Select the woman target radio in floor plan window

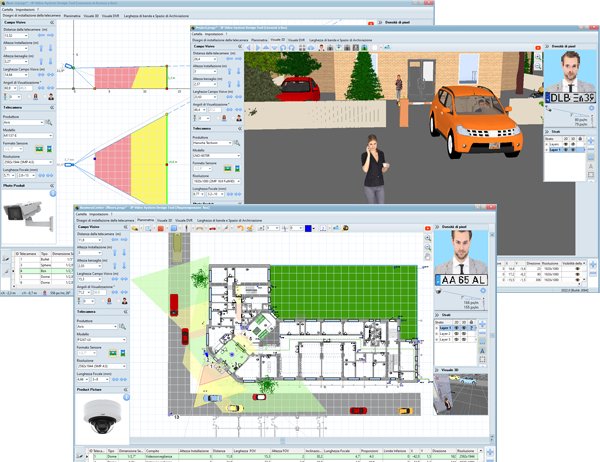[103, 301]
